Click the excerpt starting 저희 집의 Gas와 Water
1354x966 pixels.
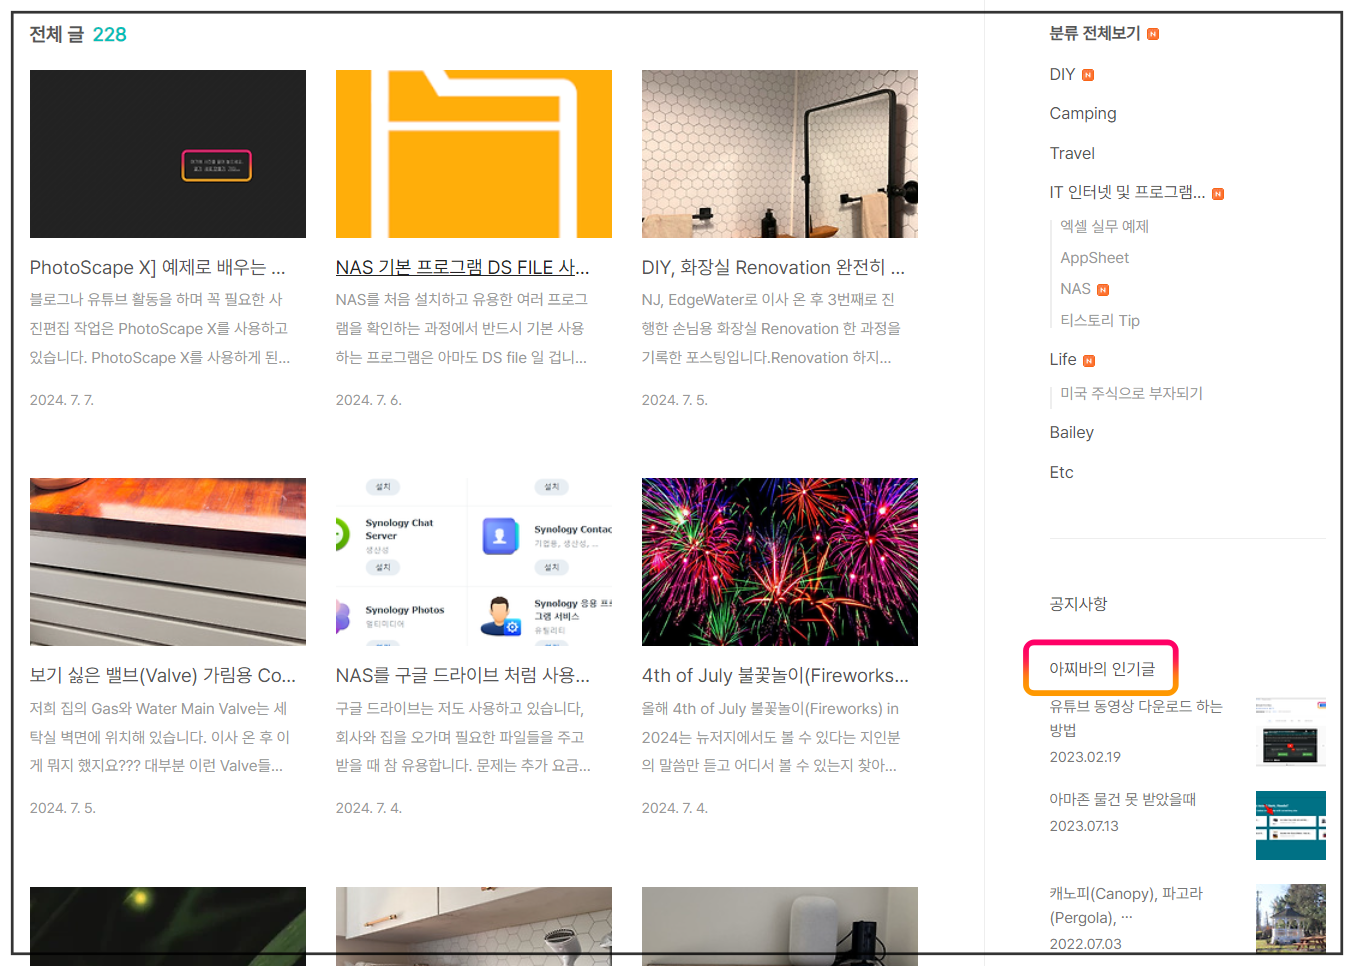coord(160,737)
